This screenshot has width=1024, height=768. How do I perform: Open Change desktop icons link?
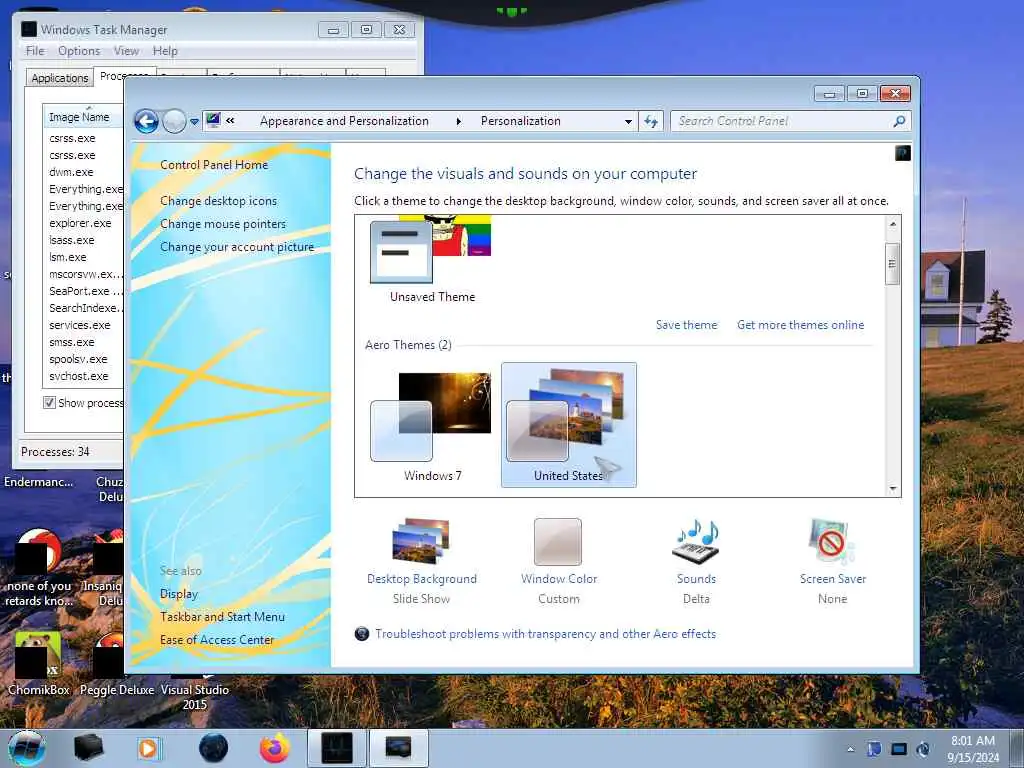point(219,201)
